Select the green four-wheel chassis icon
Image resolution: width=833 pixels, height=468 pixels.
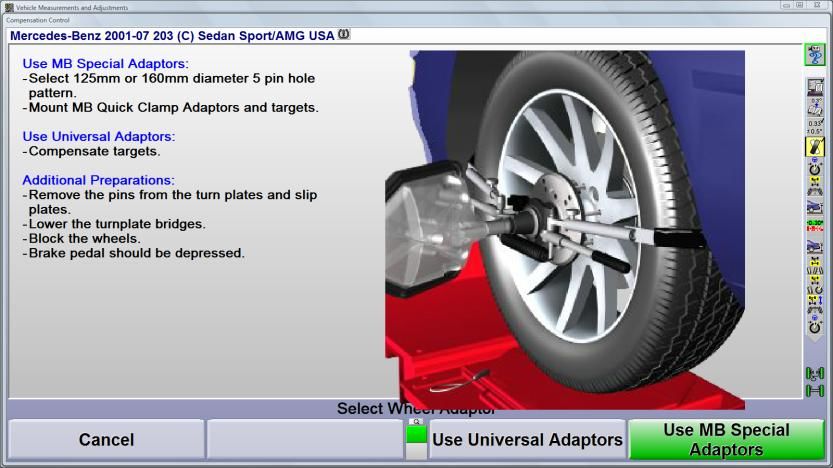tap(815, 373)
